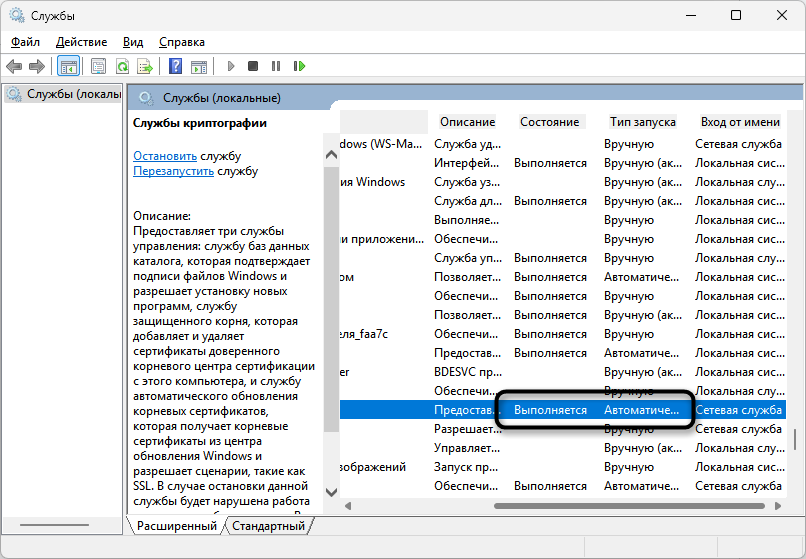This screenshot has width=806, height=559.
Task: Maximize the Службы window
Action: click(736, 15)
